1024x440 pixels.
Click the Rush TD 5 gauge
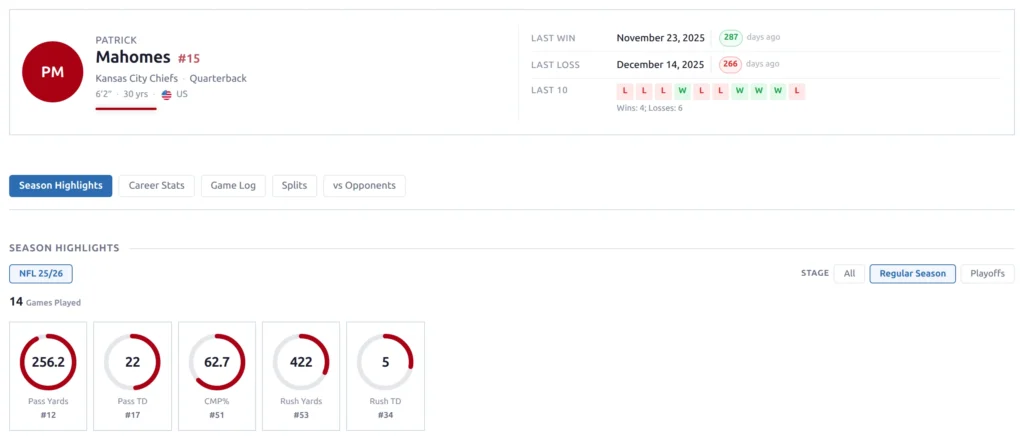(x=385, y=362)
